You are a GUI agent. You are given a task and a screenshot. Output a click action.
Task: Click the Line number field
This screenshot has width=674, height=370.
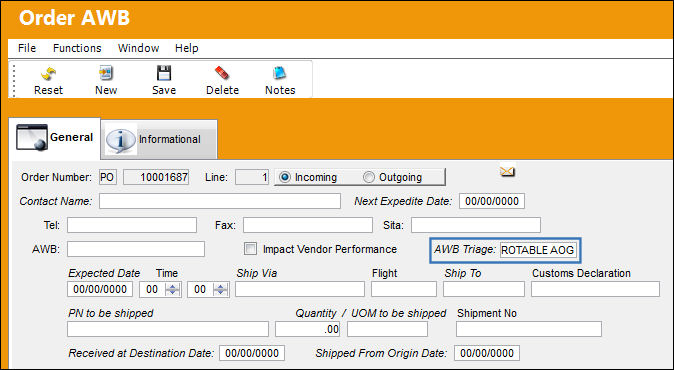pos(252,177)
